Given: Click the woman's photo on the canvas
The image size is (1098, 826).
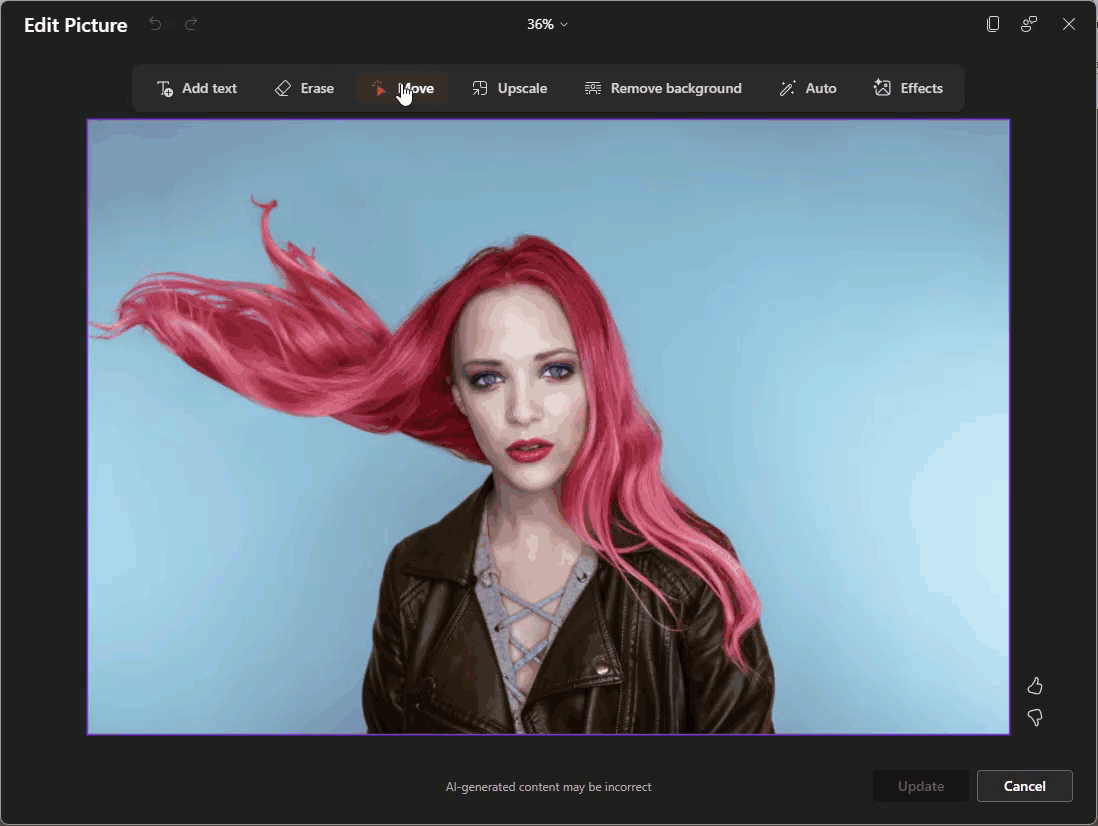Looking at the screenshot, I should [548, 427].
